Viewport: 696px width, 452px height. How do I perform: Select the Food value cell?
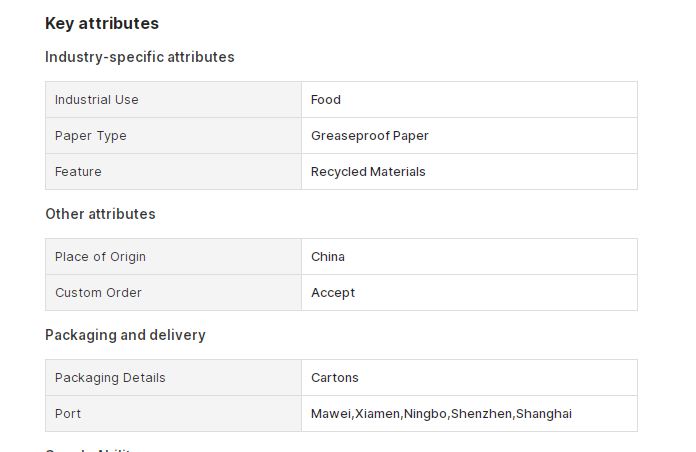click(x=469, y=99)
